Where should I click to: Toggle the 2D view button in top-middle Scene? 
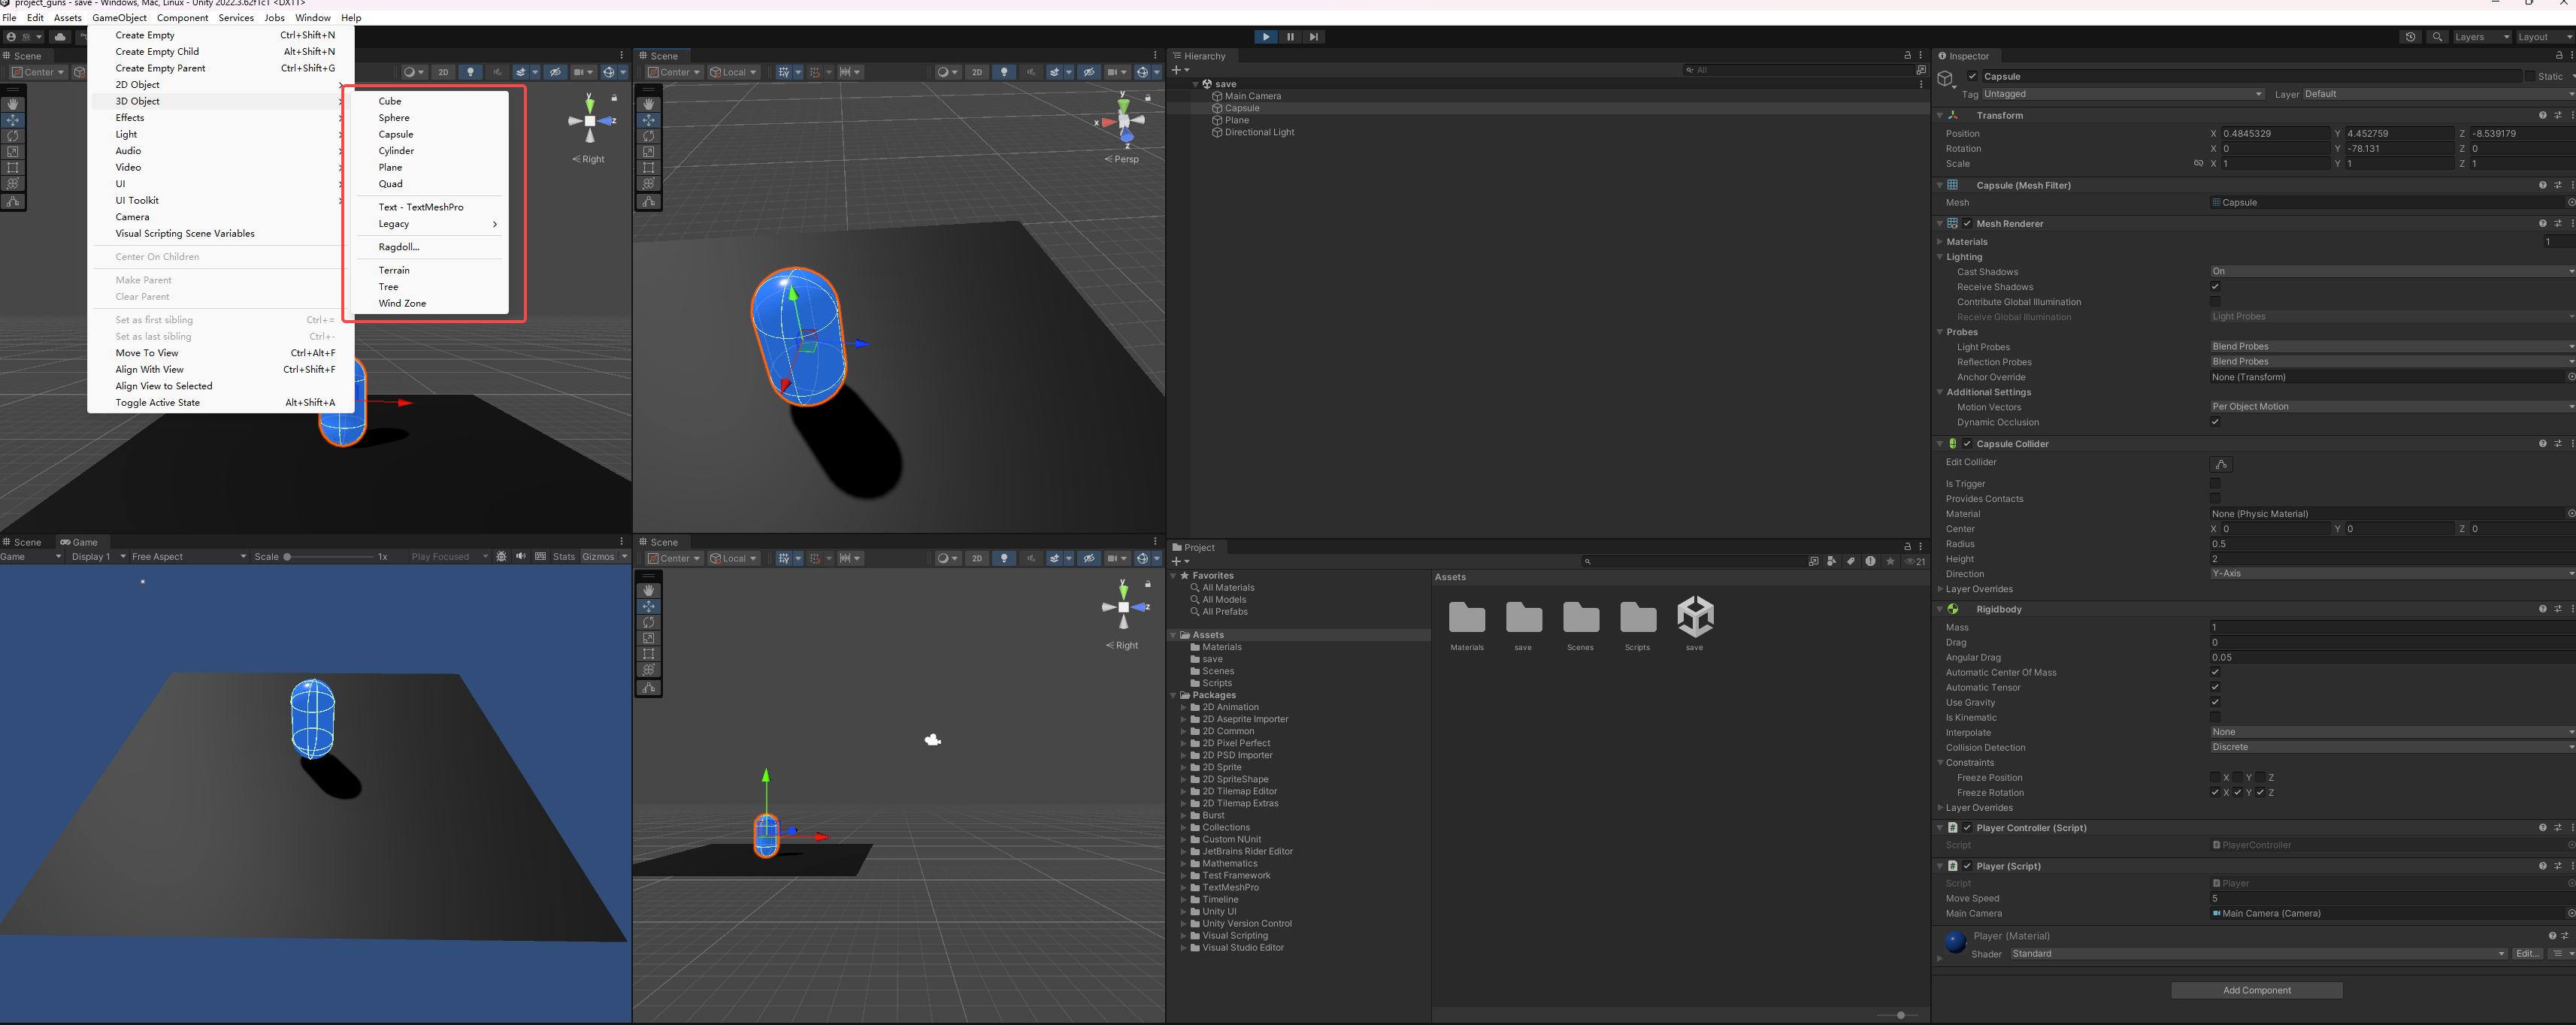(x=977, y=72)
